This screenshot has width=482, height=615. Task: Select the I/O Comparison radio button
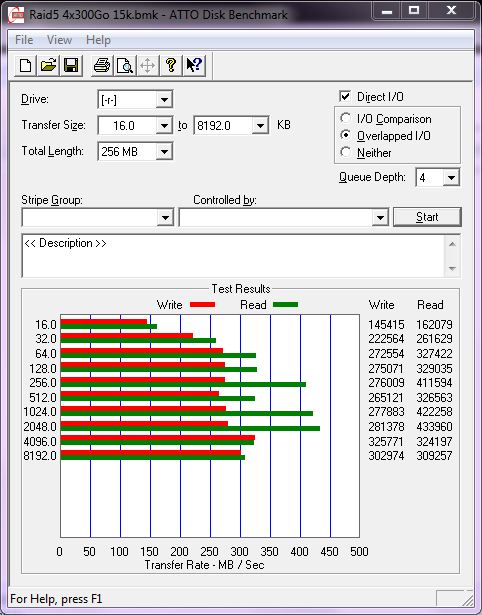point(346,118)
